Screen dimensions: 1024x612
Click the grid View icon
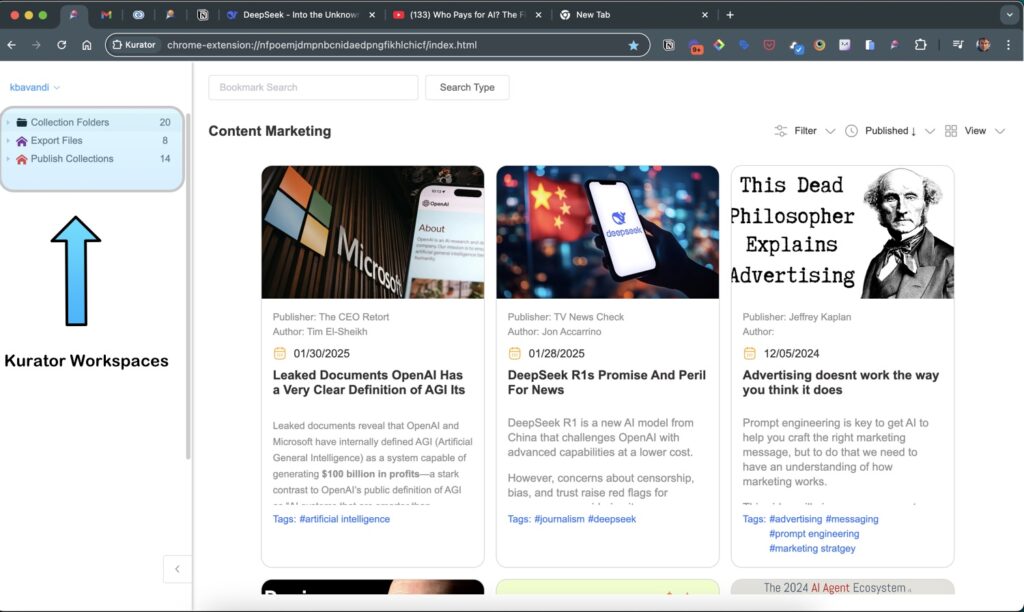(x=951, y=131)
